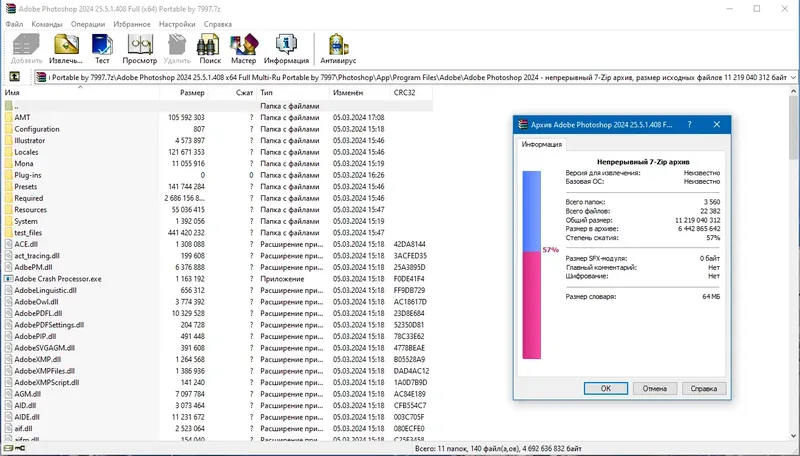This screenshot has width=800, height=456.
Task: Click the Extract (Извлечь) toolbar icon
Action: [66, 49]
